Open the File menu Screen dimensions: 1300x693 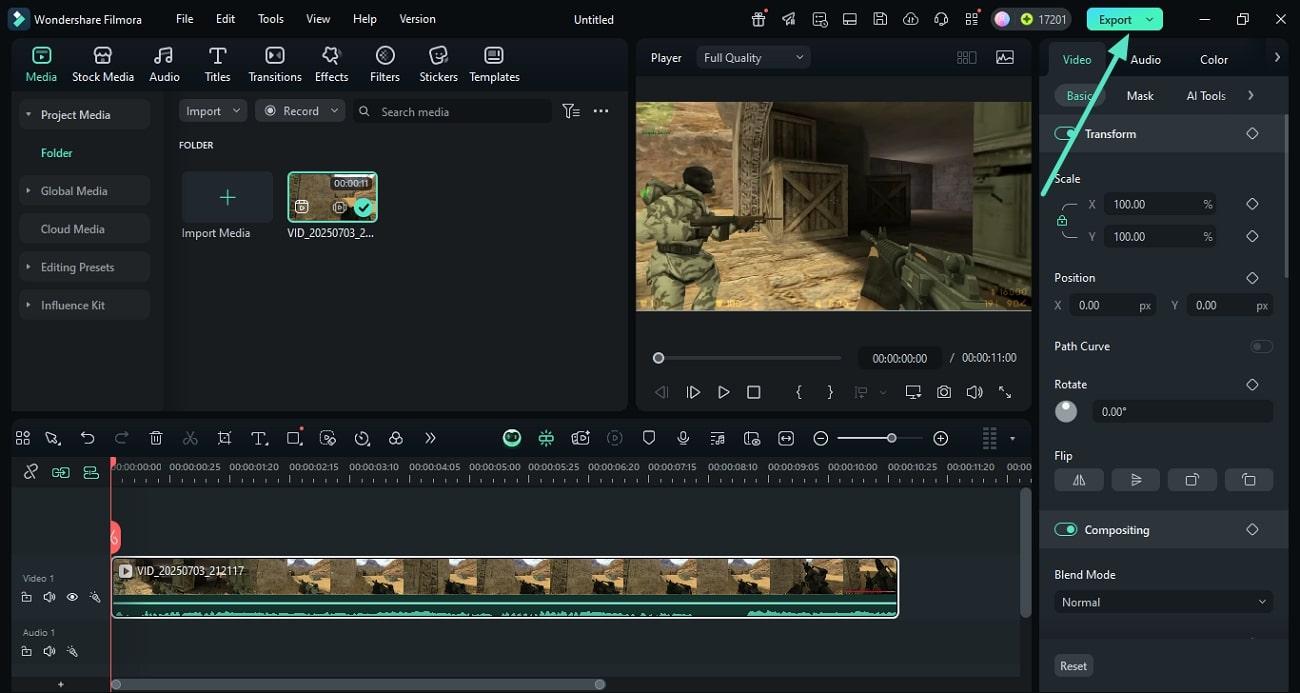point(184,19)
